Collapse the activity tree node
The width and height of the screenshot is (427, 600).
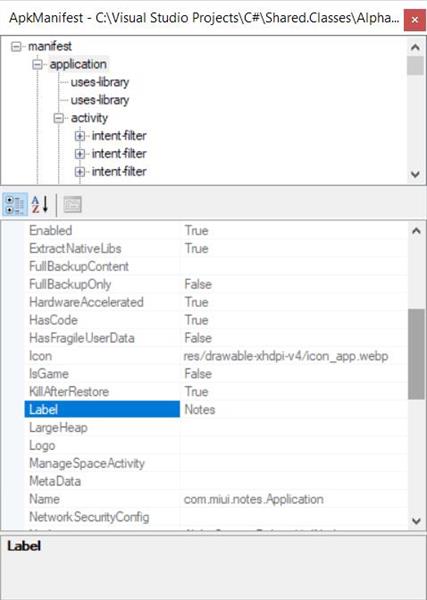tap(59, 118)
